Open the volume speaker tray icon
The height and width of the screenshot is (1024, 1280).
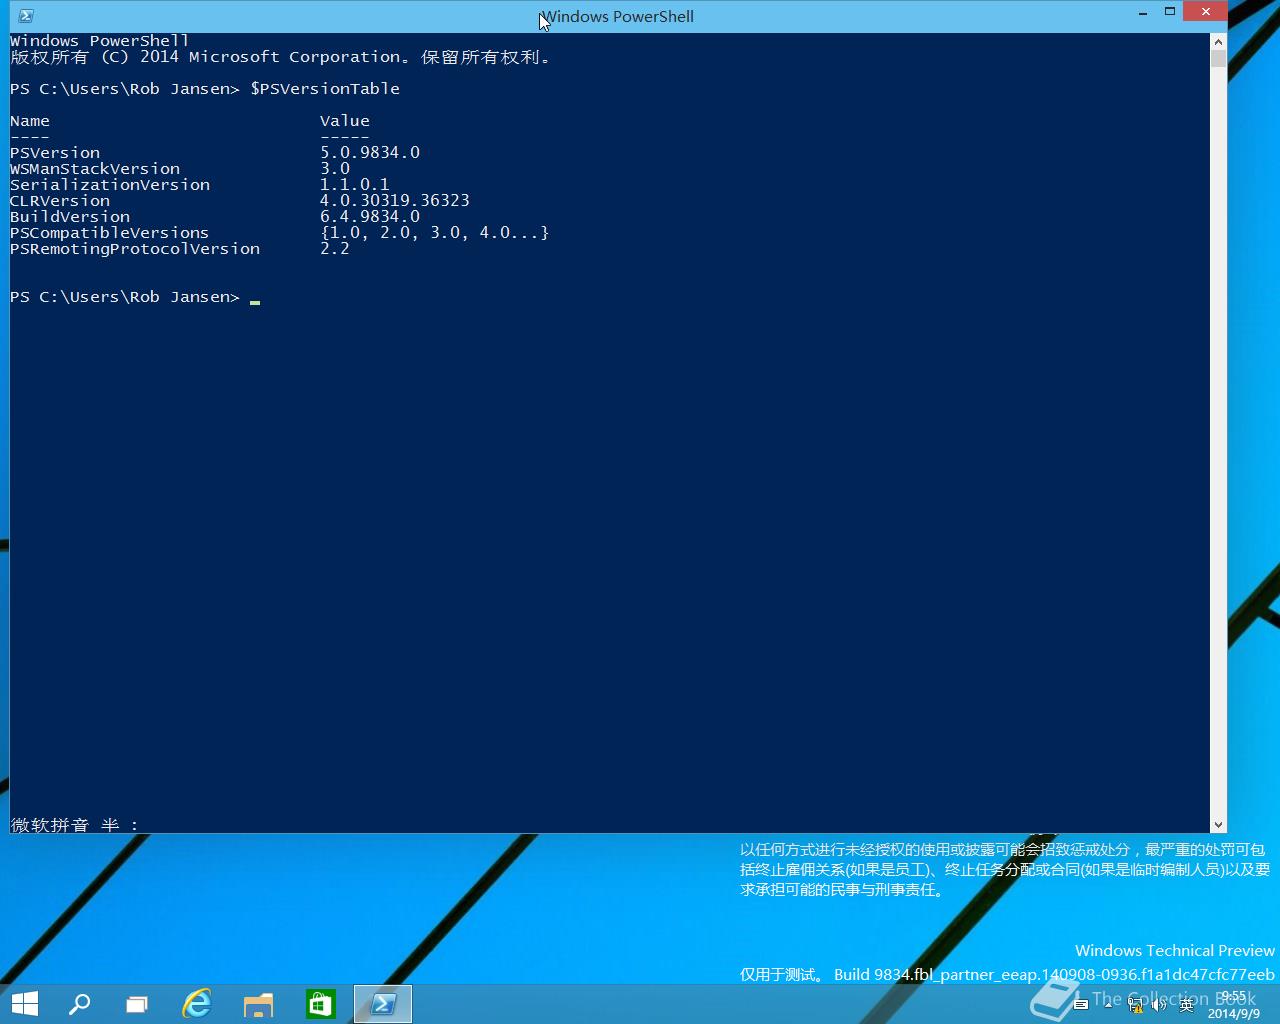coord(1159,1005)
